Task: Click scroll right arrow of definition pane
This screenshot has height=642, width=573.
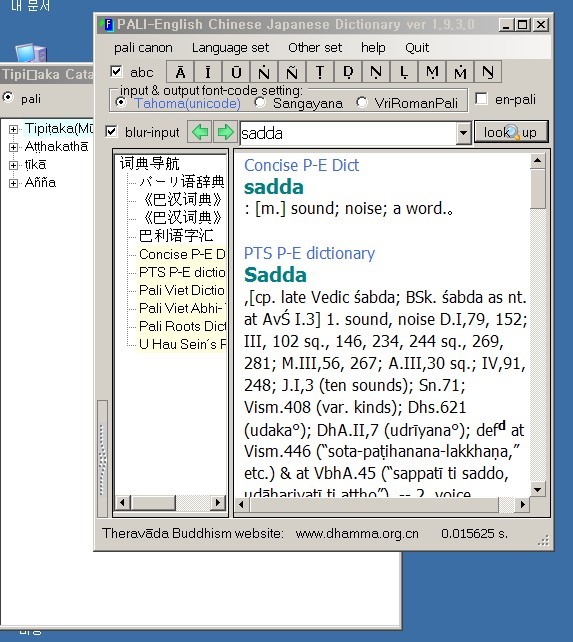Action: [x=522, y=504]
